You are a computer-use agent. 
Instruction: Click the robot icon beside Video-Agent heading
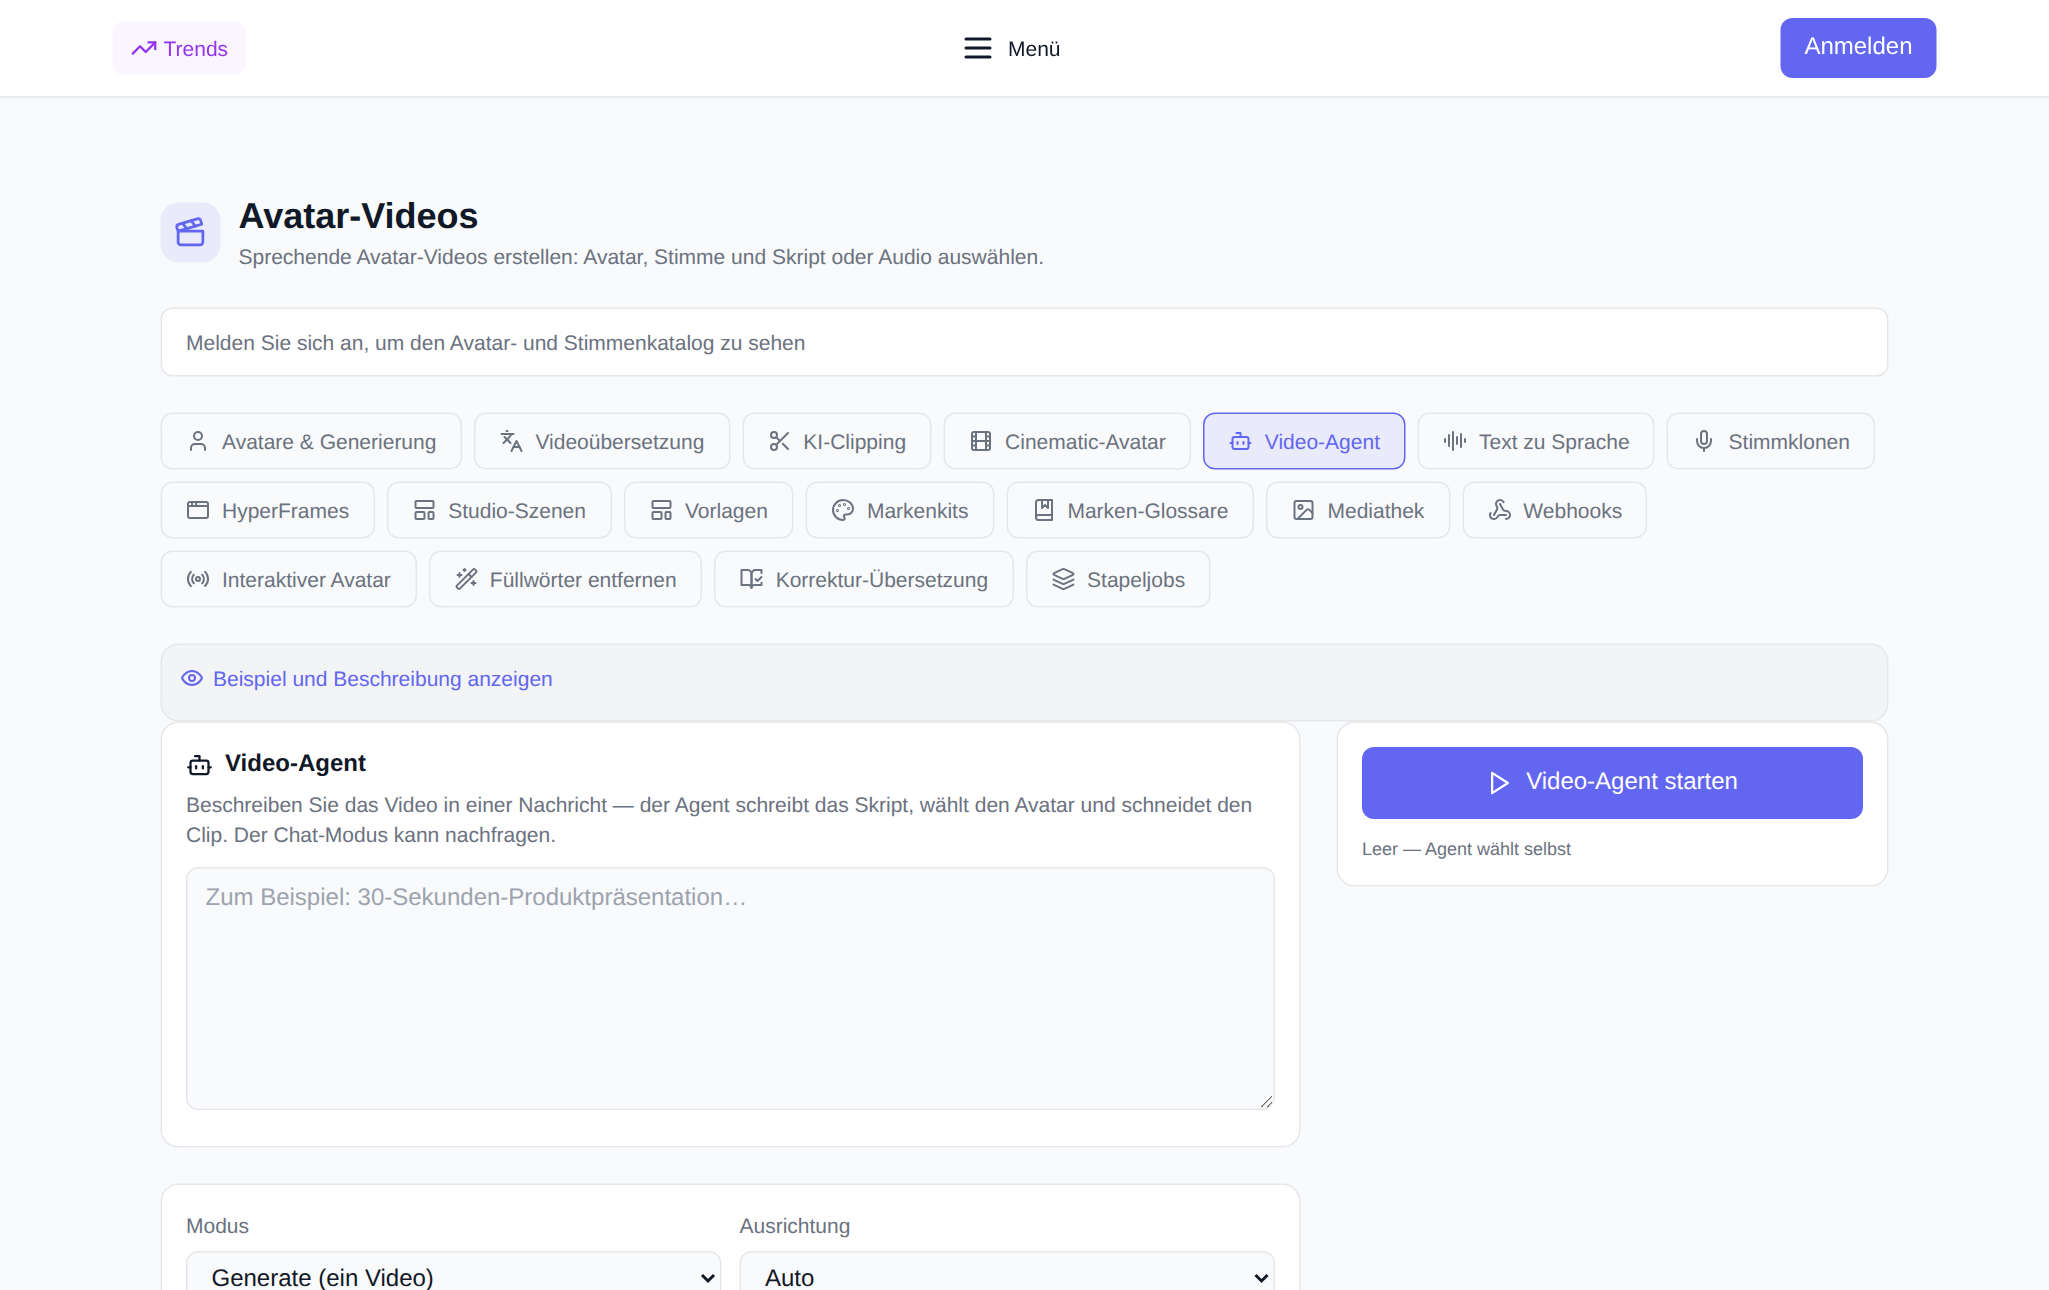199,765
